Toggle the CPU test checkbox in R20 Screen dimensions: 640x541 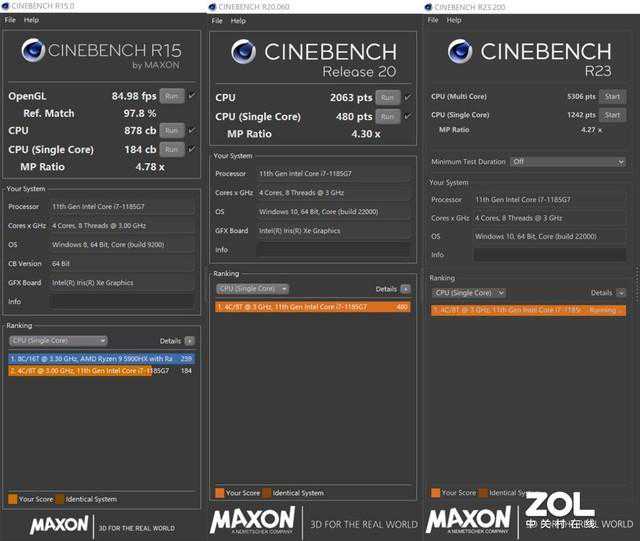(x=406, y=97)
